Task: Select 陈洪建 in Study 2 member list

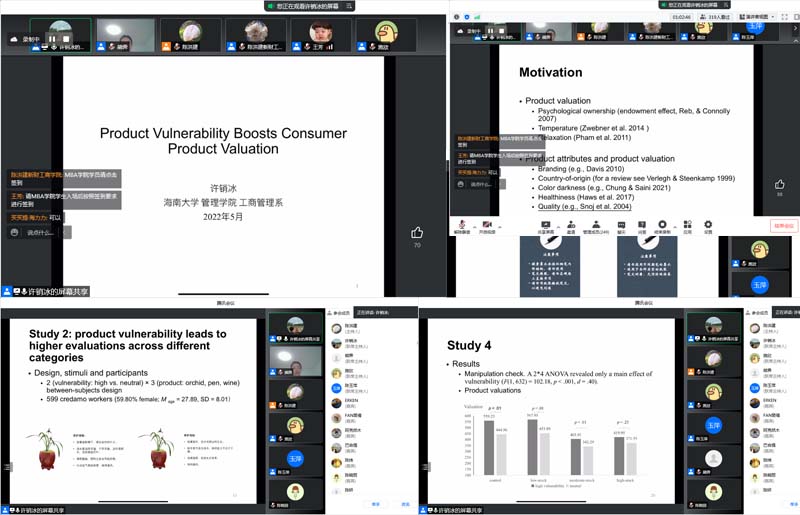Action: 352,326
